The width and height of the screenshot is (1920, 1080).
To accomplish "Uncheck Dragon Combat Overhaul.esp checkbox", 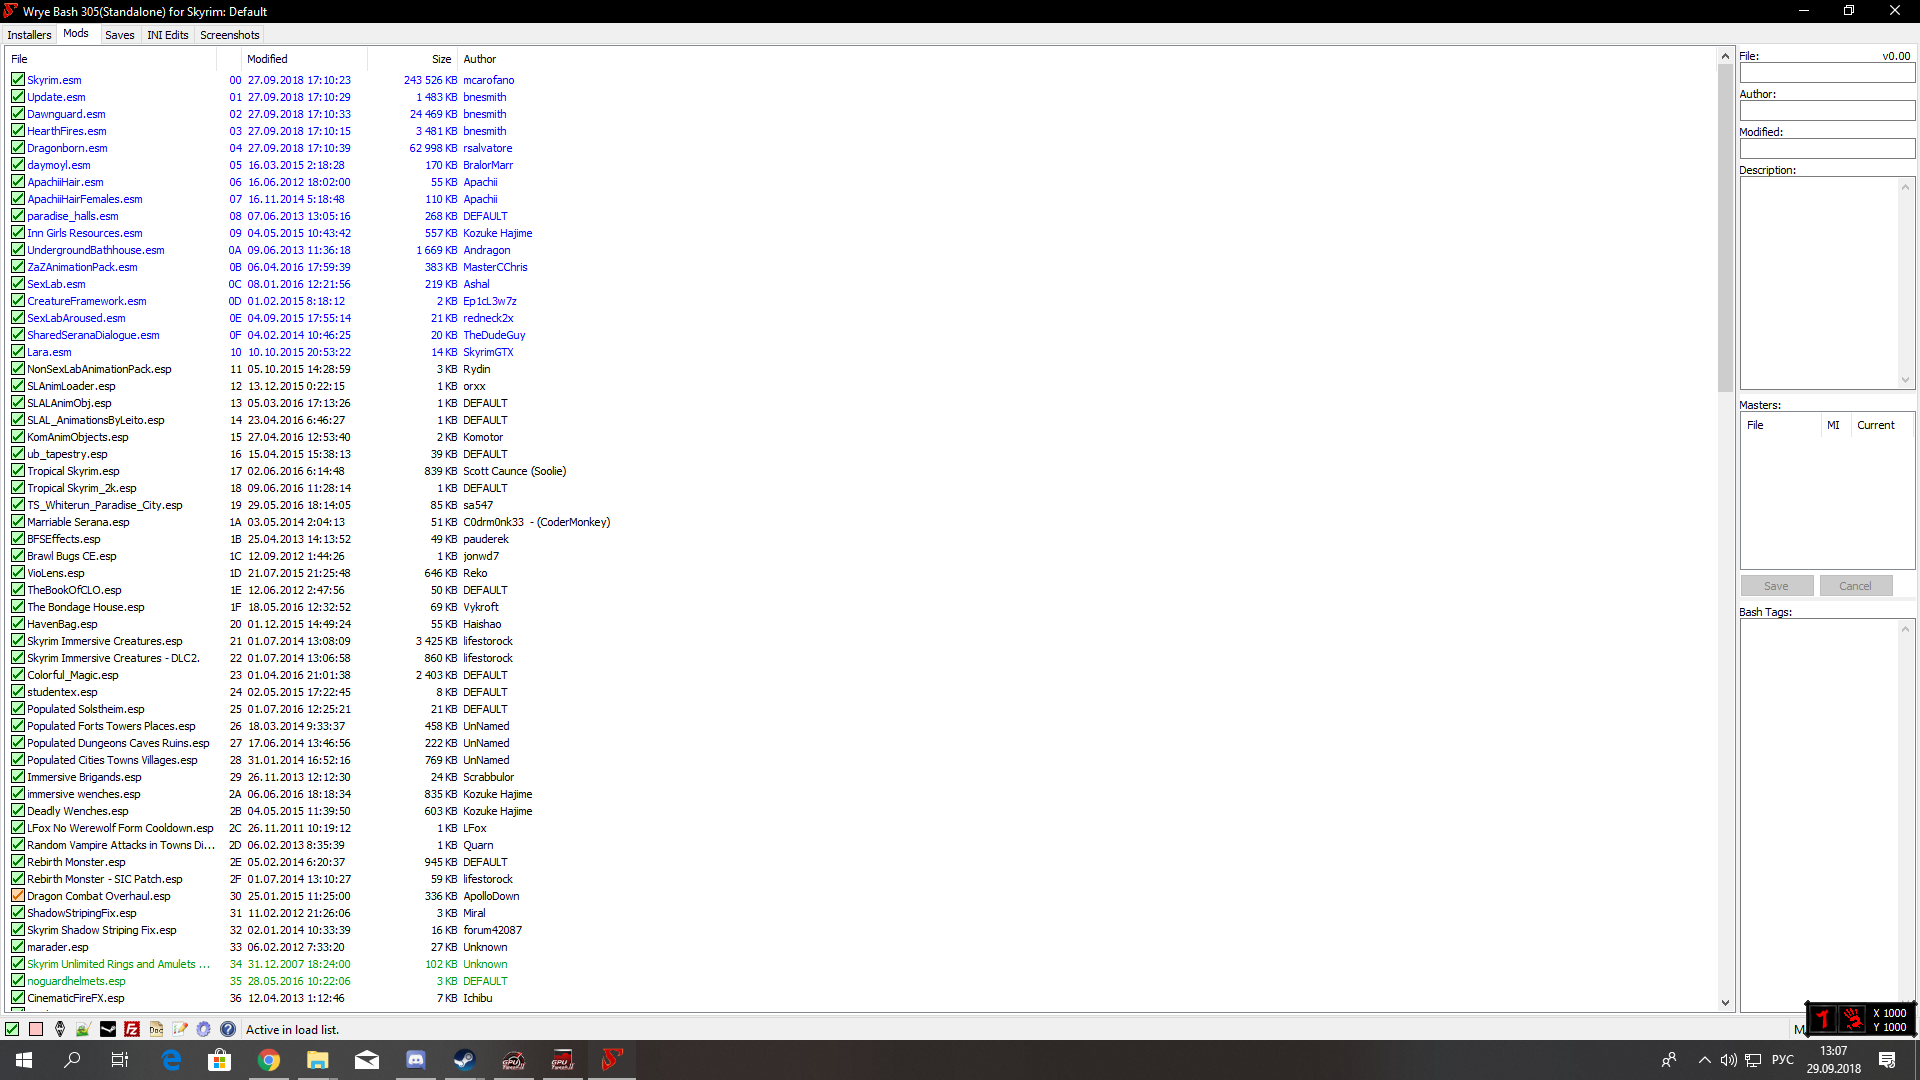I will point(18,896).
